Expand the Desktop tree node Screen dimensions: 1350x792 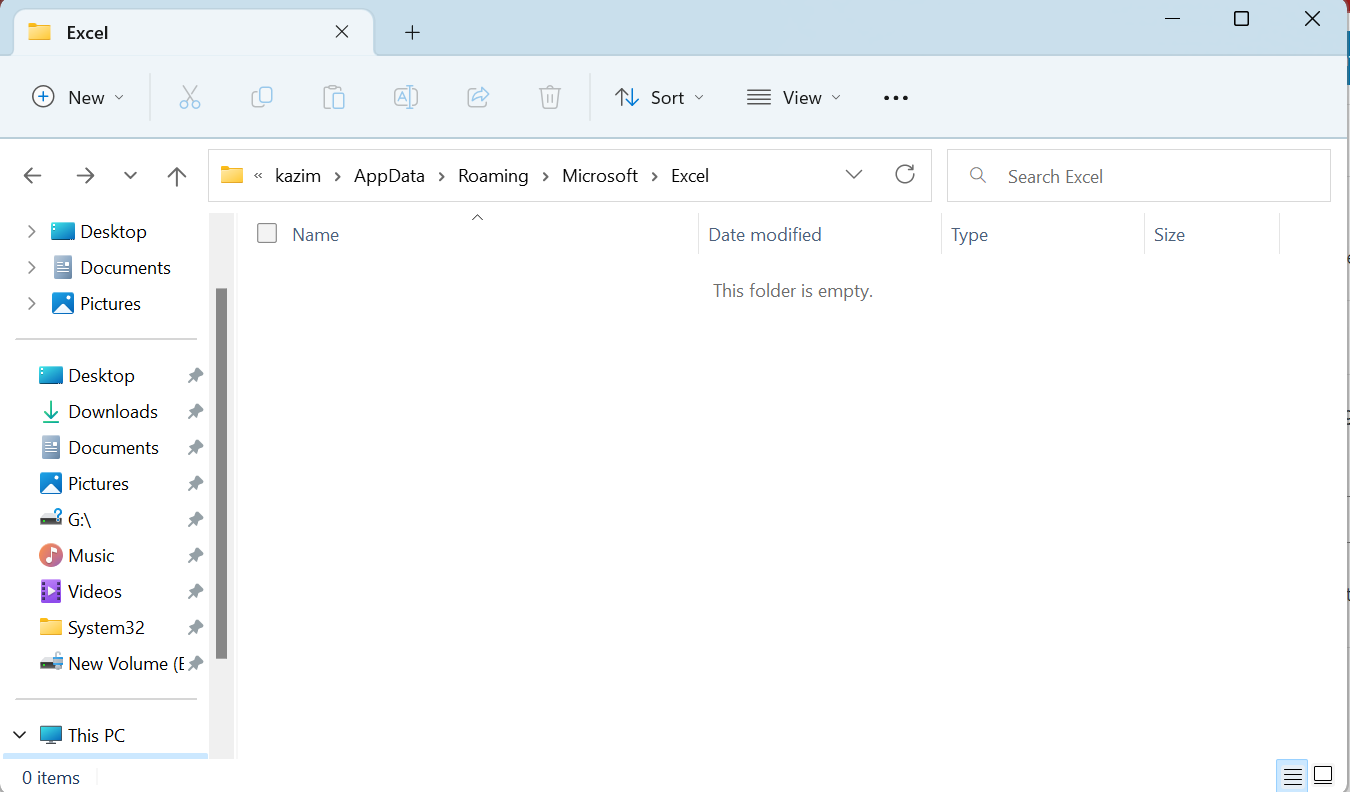click(31, 231)
